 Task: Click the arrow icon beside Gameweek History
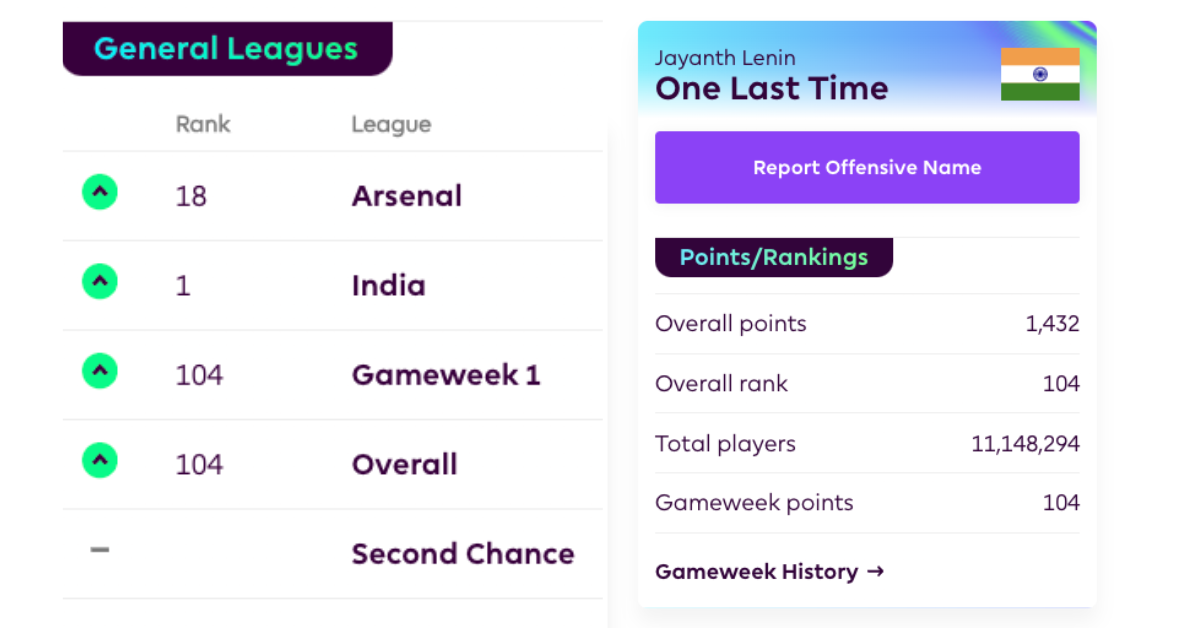[876, 572]
